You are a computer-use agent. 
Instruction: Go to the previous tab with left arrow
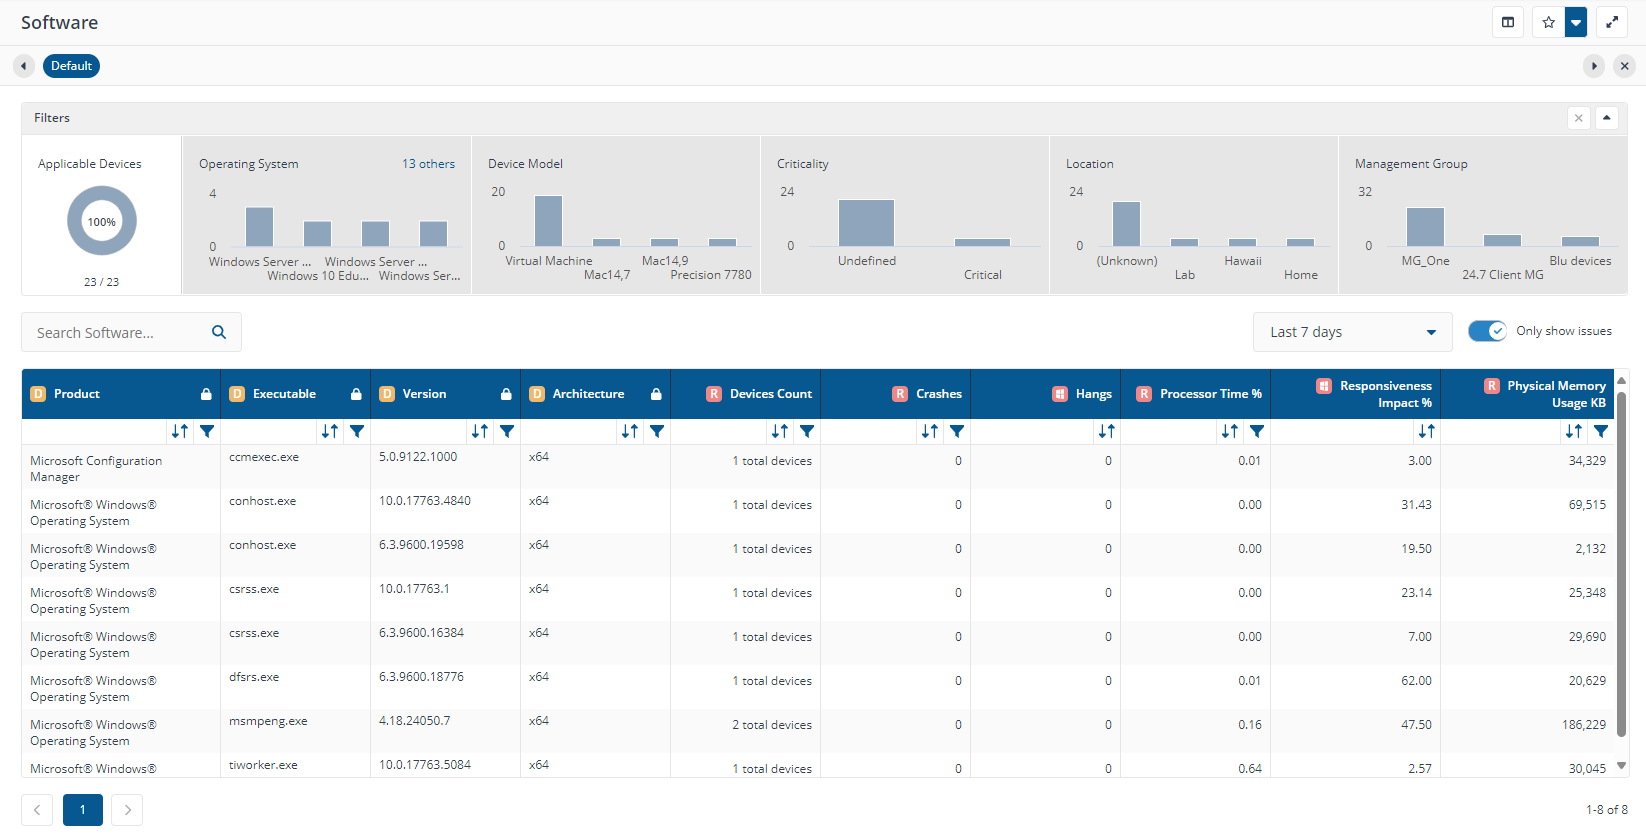(x=23, y=66)
